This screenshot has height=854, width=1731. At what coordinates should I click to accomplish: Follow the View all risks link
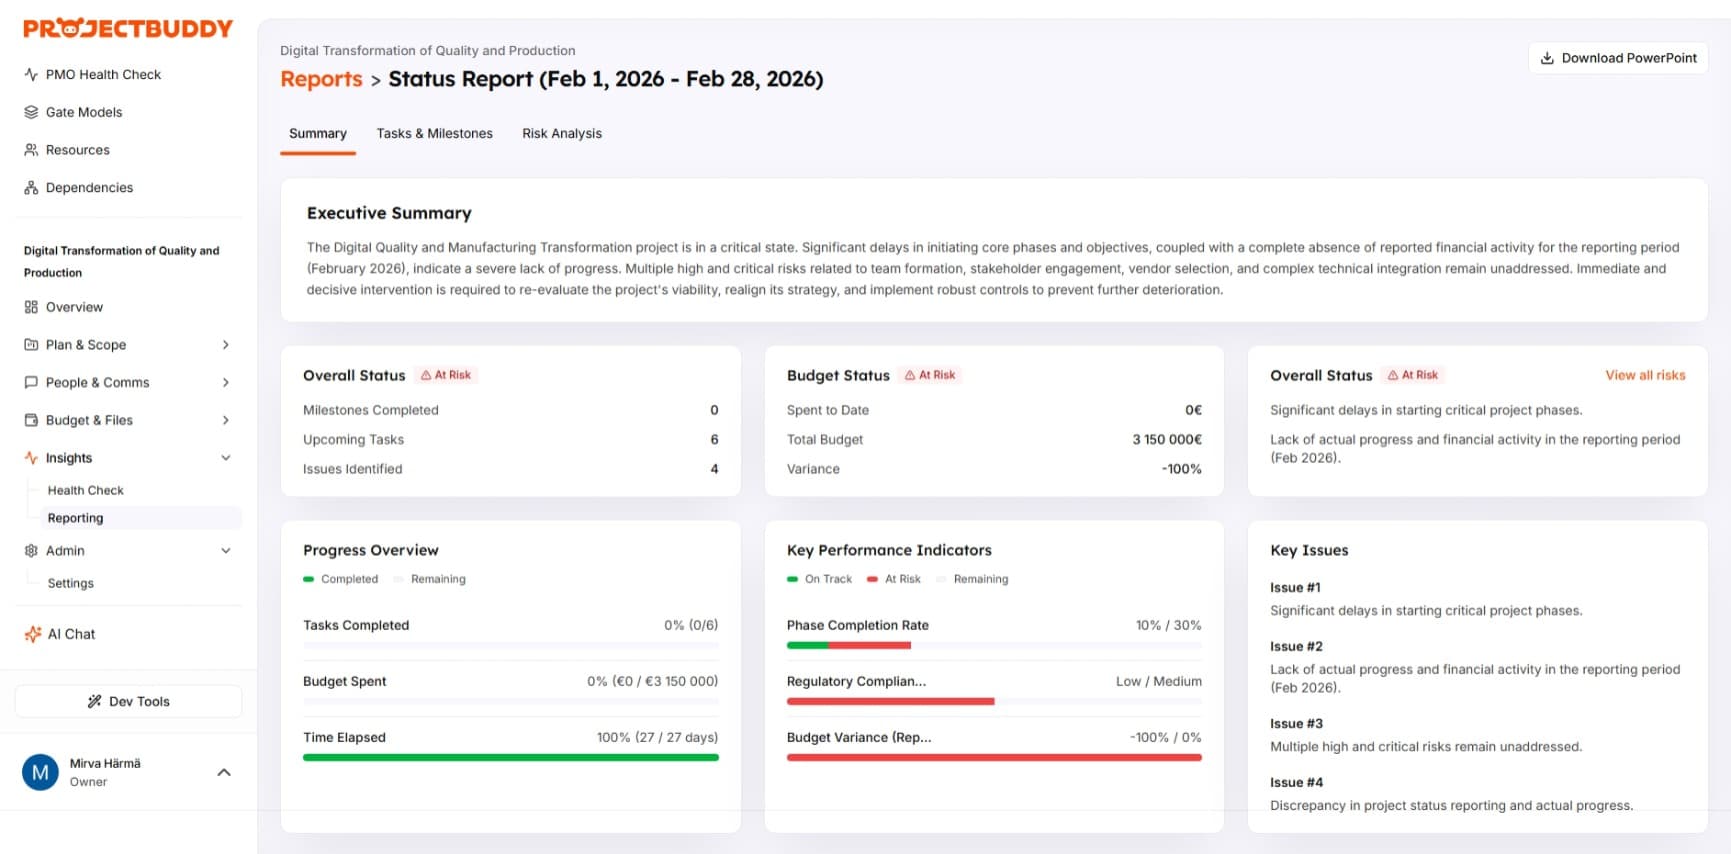[1644, 375]
